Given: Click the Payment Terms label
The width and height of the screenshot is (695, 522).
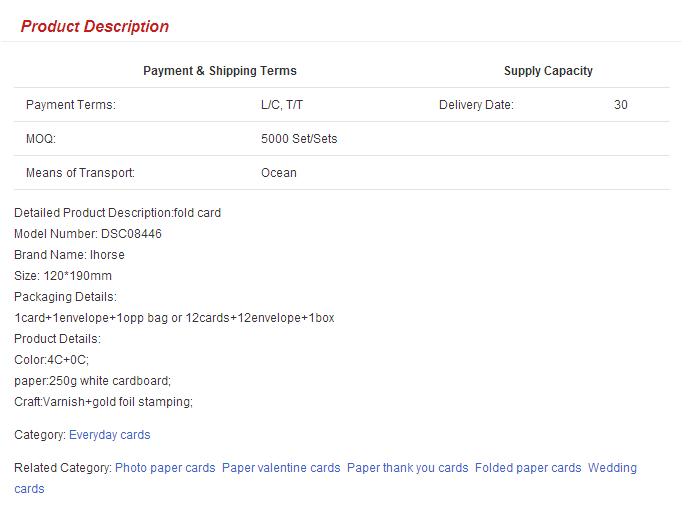Looking at the screenshot, I should 71,105.
